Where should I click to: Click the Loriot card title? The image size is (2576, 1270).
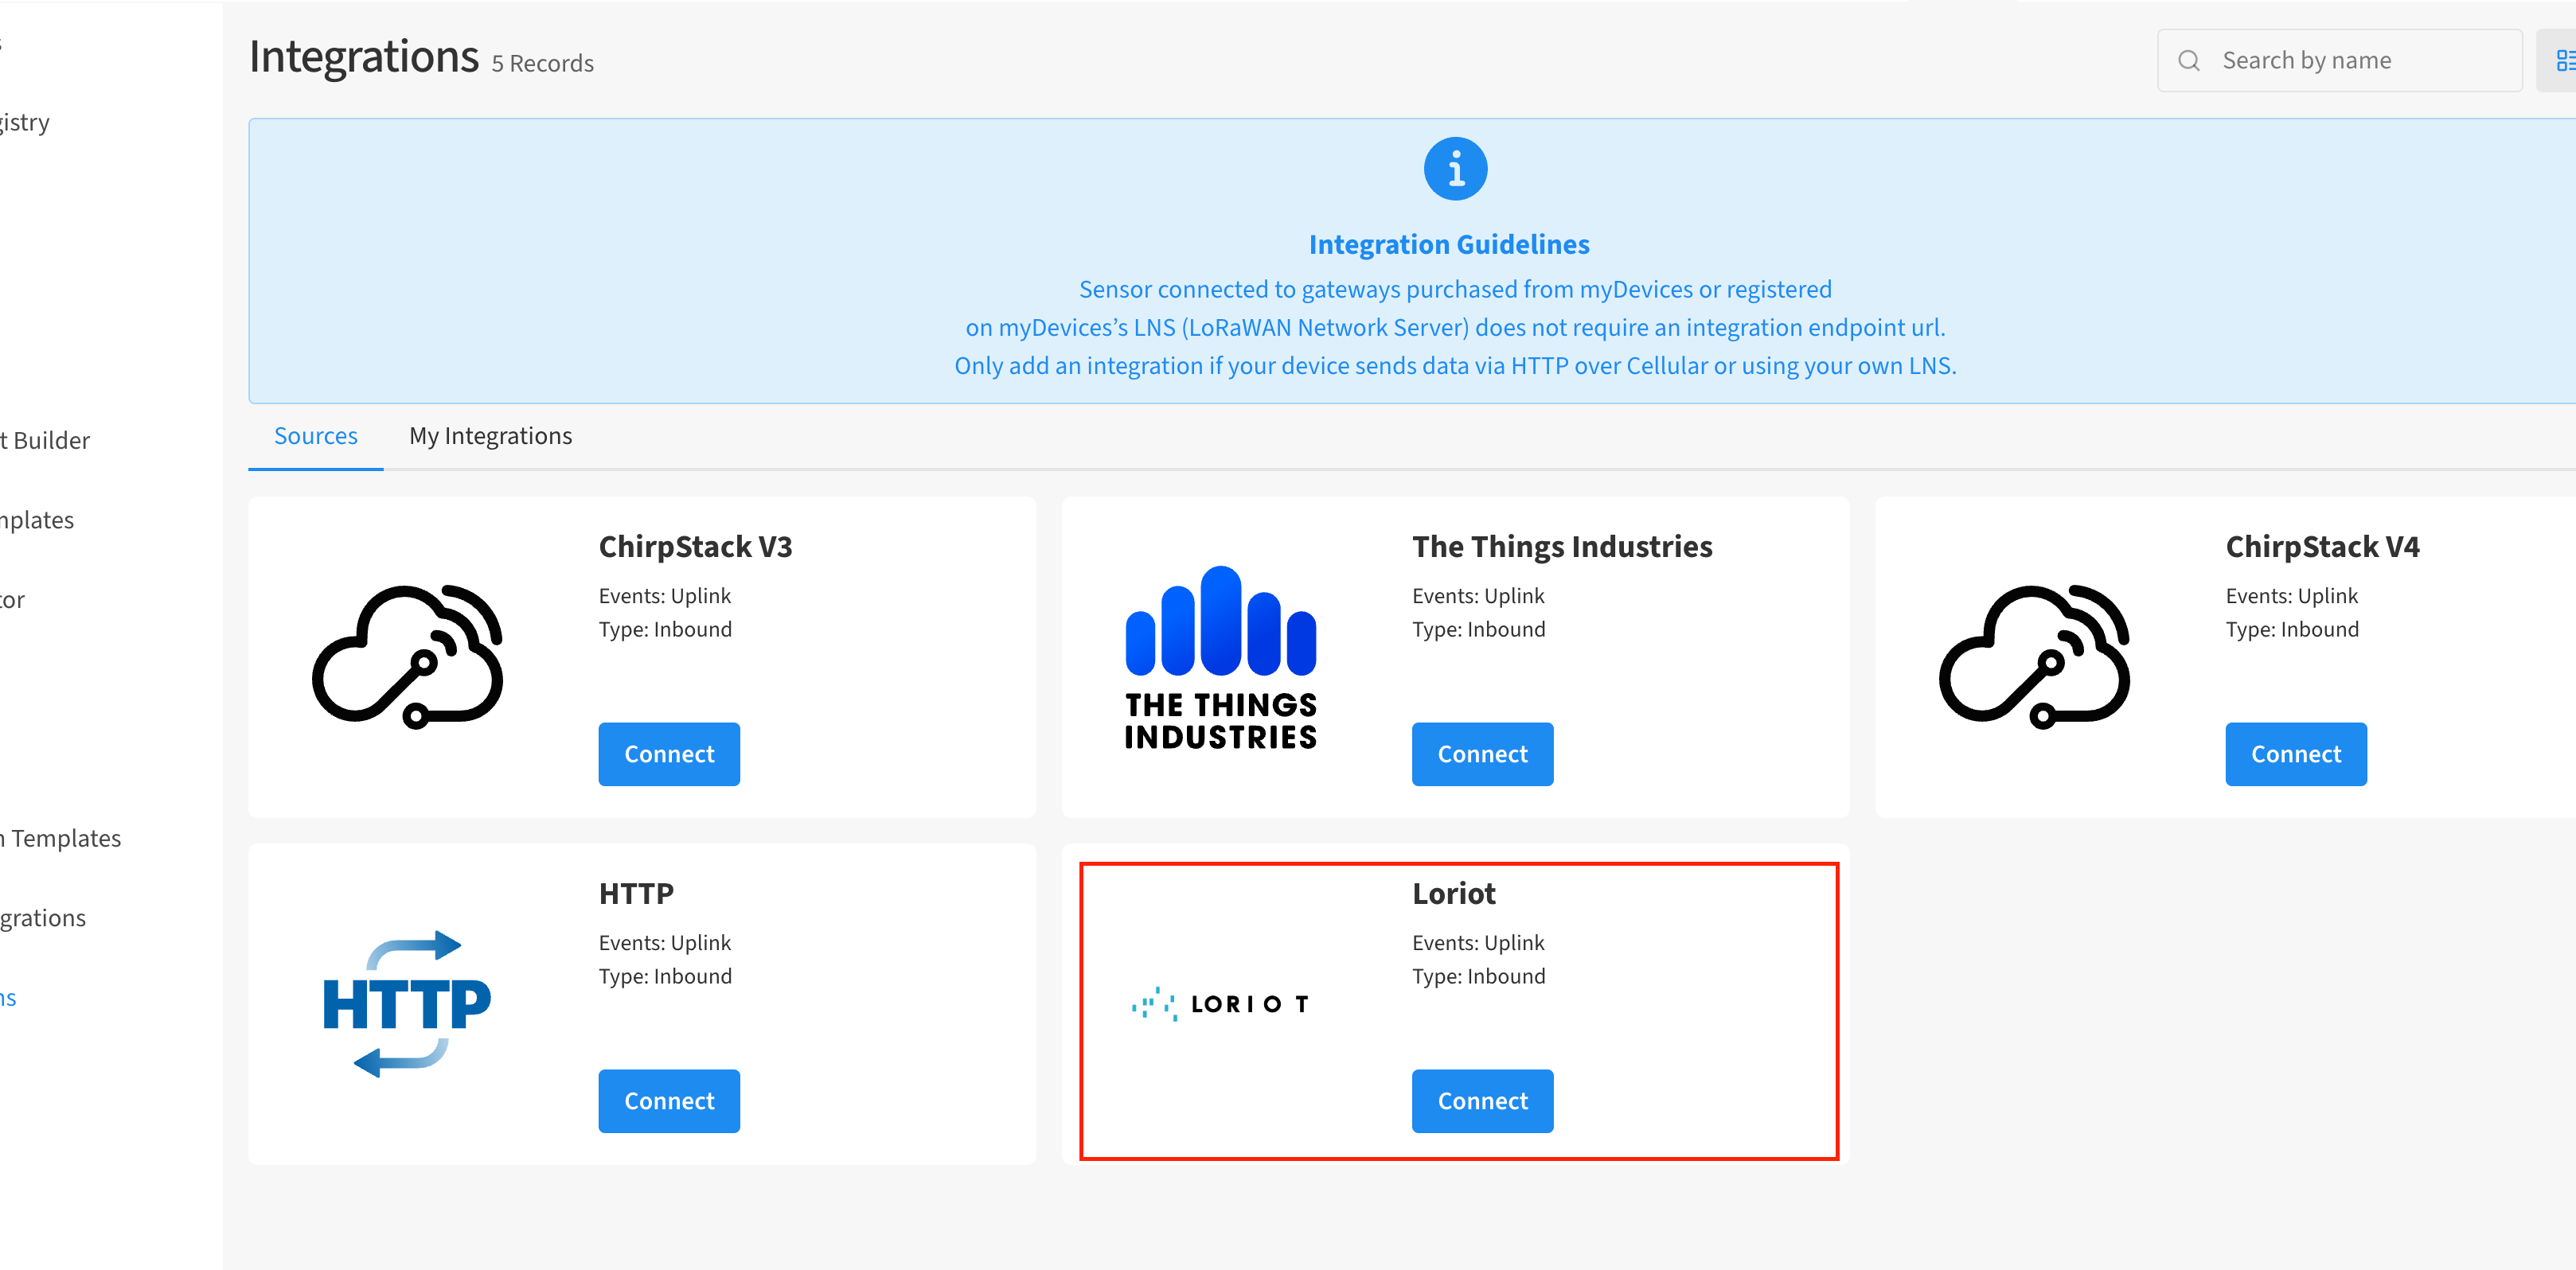coord(1453,894)
